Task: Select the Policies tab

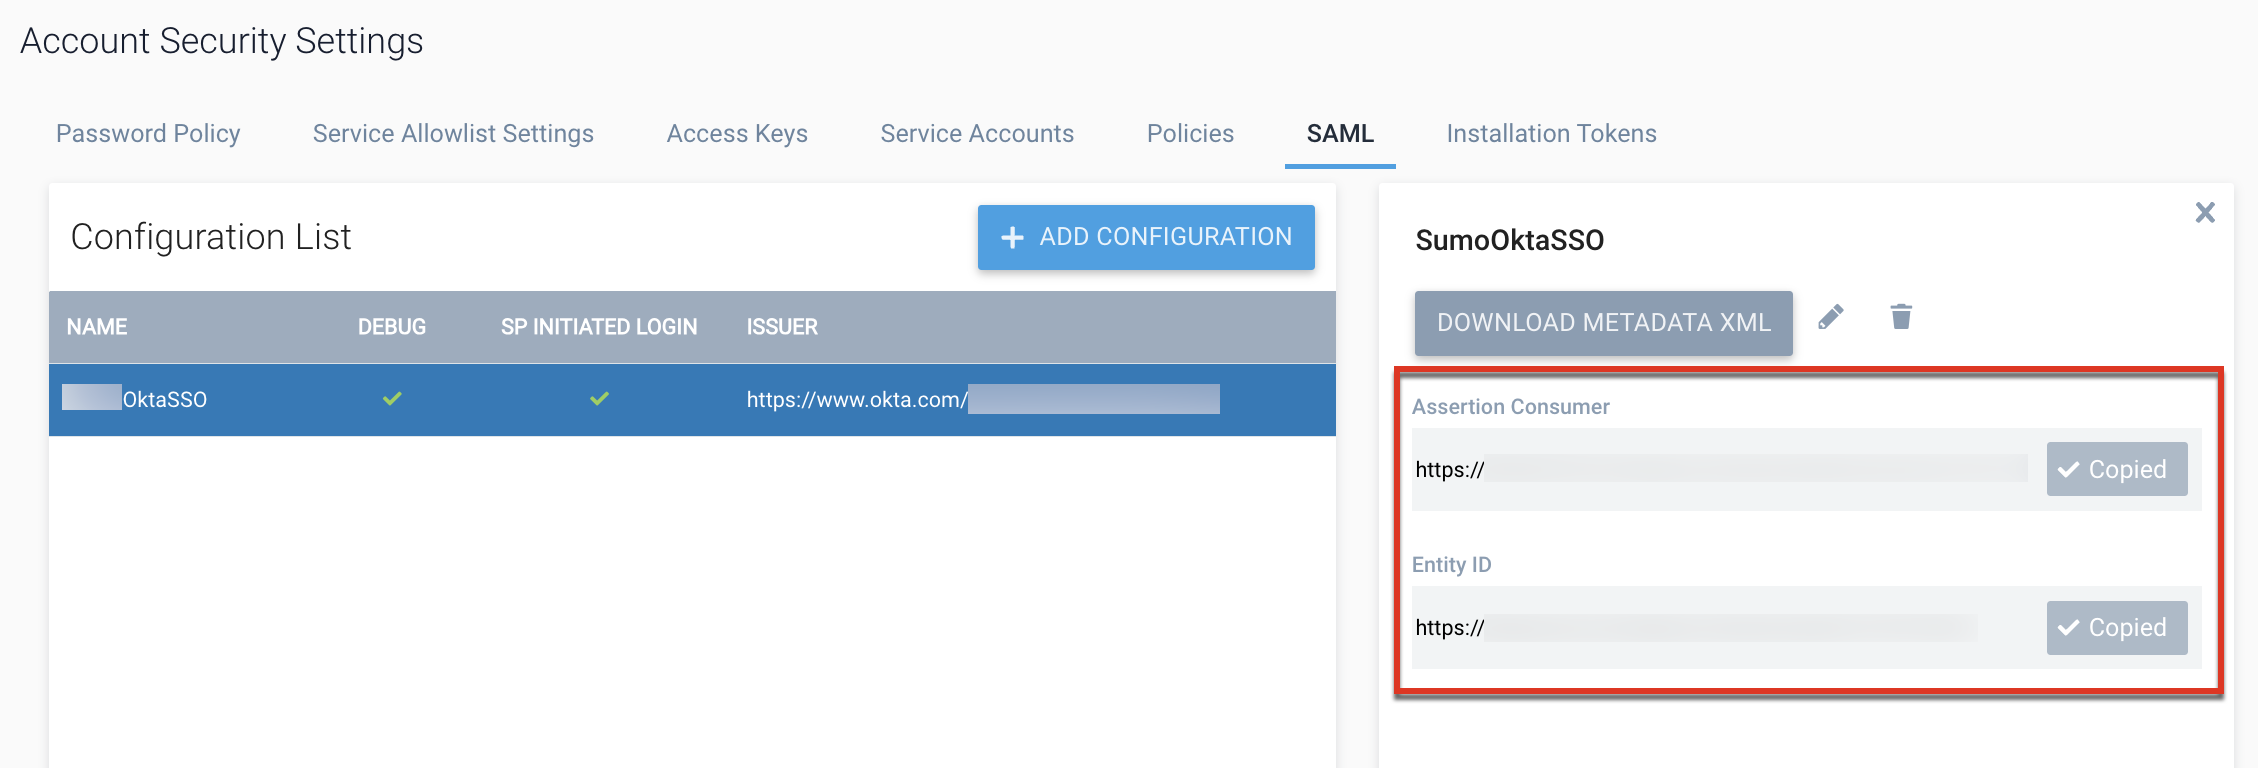Action: point(1190,133)
